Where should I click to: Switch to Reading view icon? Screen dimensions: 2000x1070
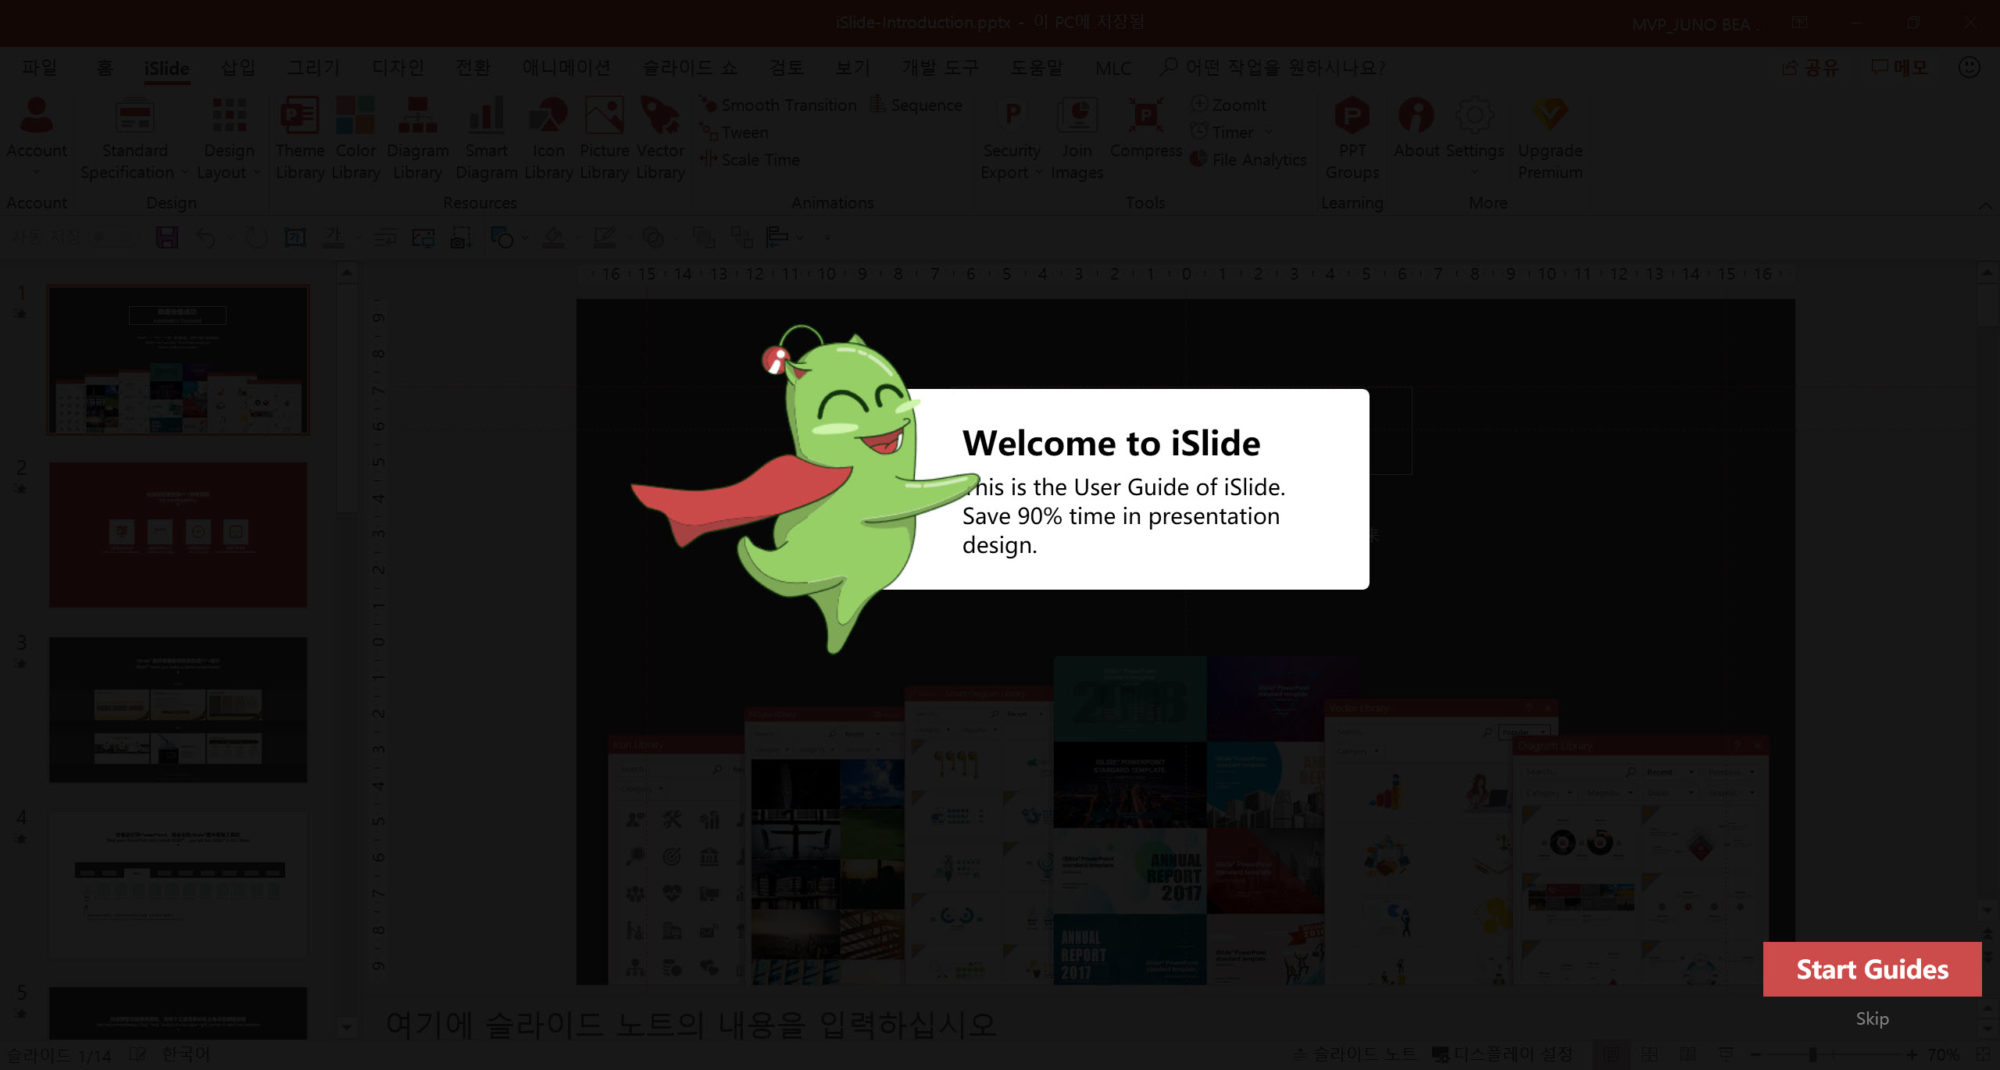pos(1688,1054)
